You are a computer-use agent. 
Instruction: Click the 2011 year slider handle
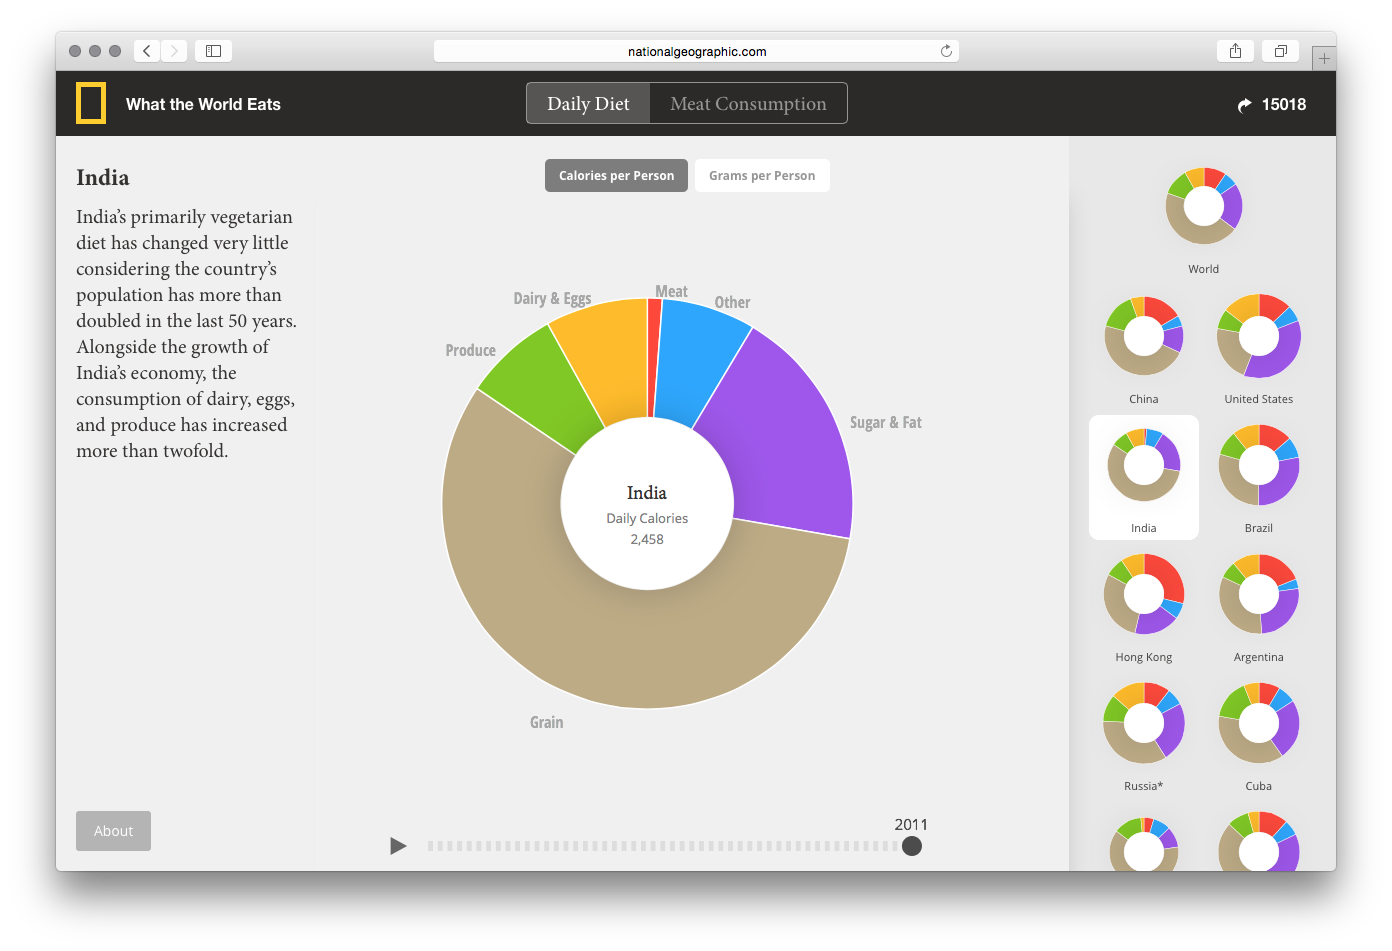(x=911, y=846)
